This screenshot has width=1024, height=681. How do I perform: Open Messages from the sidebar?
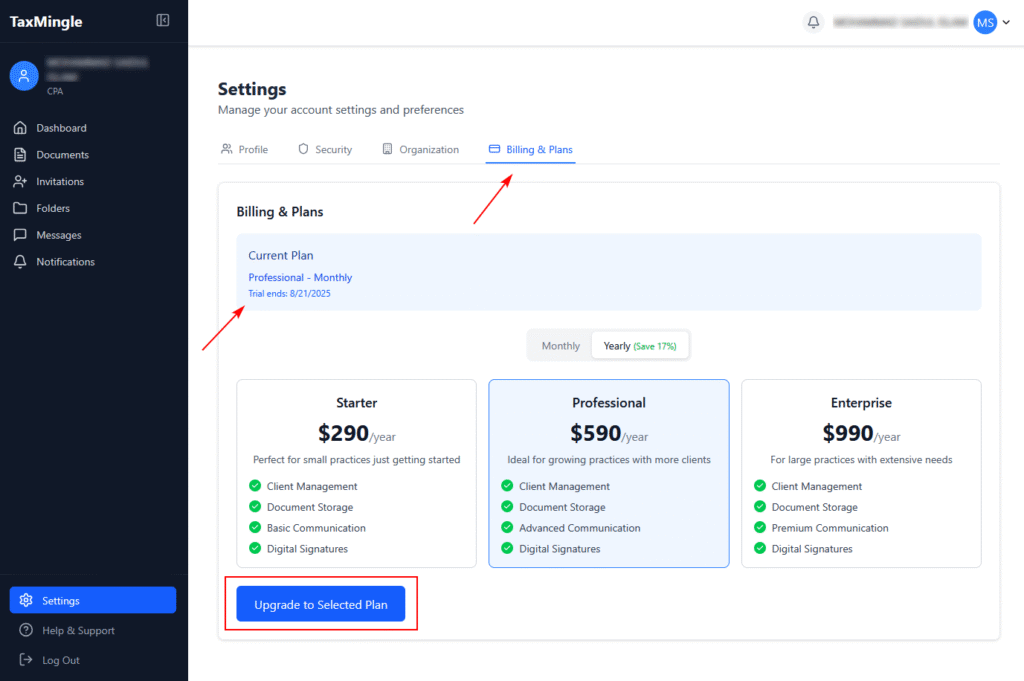click(58, 235)
